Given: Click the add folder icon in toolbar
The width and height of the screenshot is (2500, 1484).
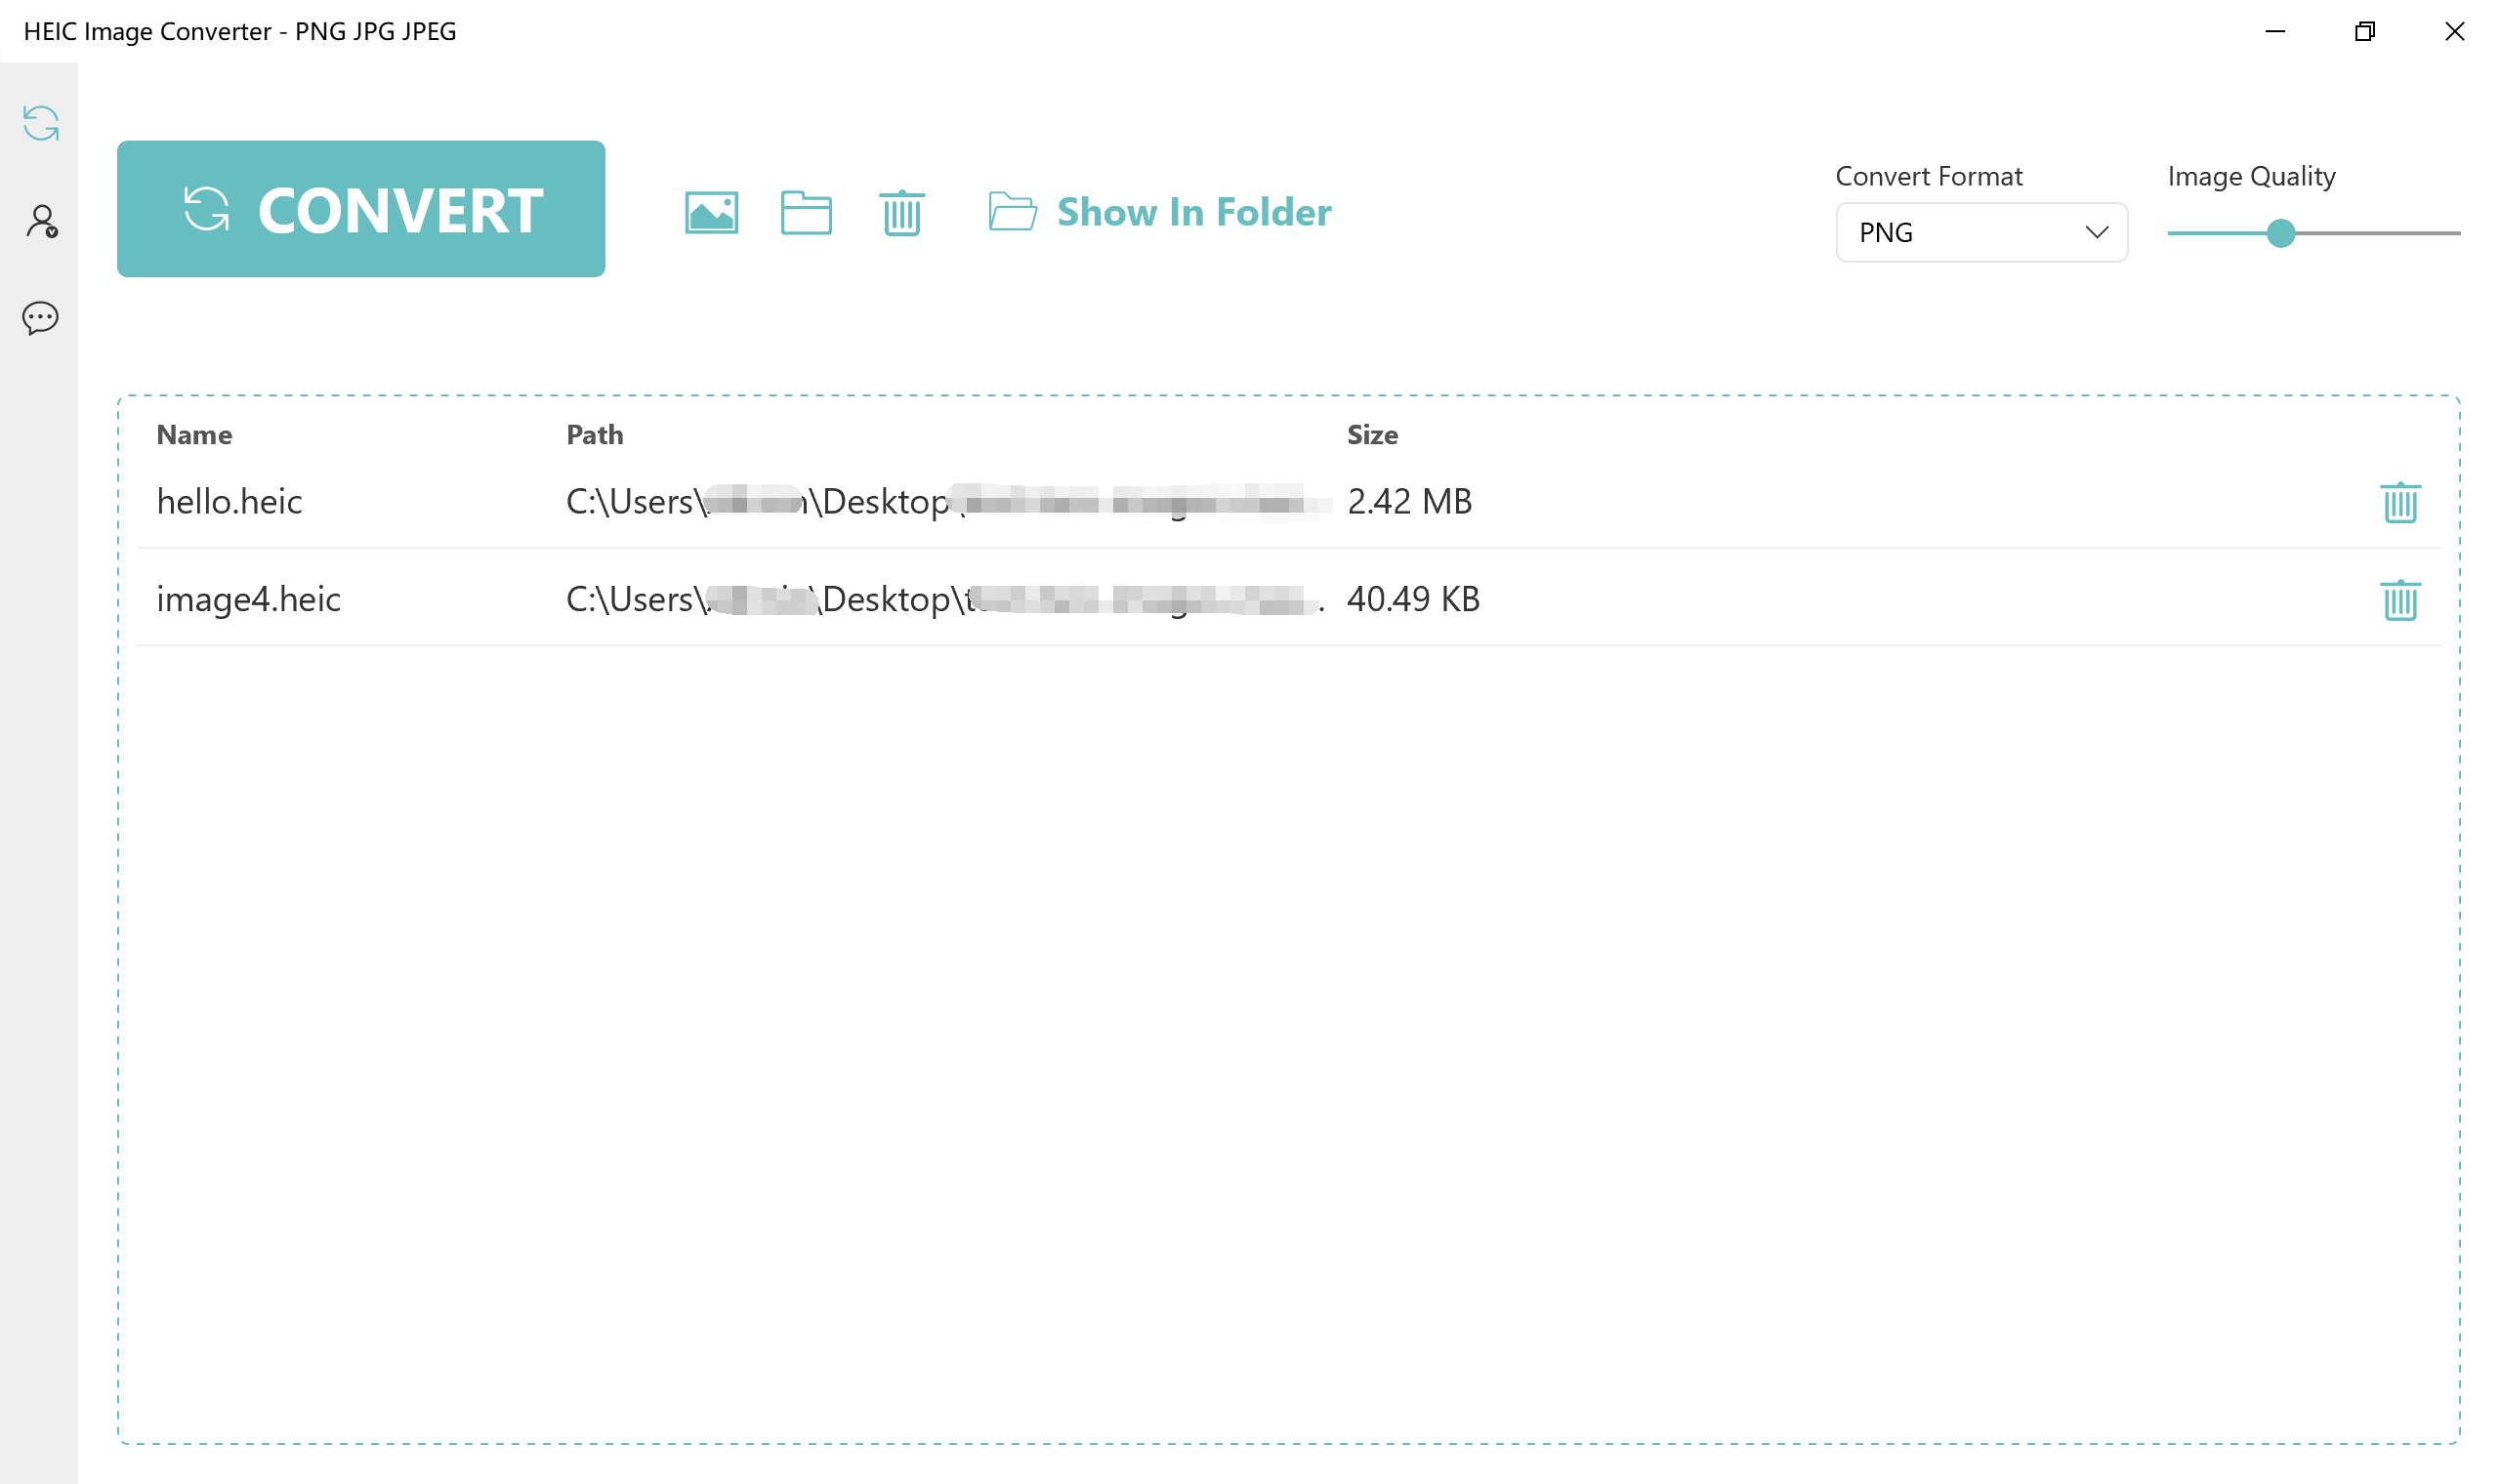Looking at the screenshot, I should [806, 213].
